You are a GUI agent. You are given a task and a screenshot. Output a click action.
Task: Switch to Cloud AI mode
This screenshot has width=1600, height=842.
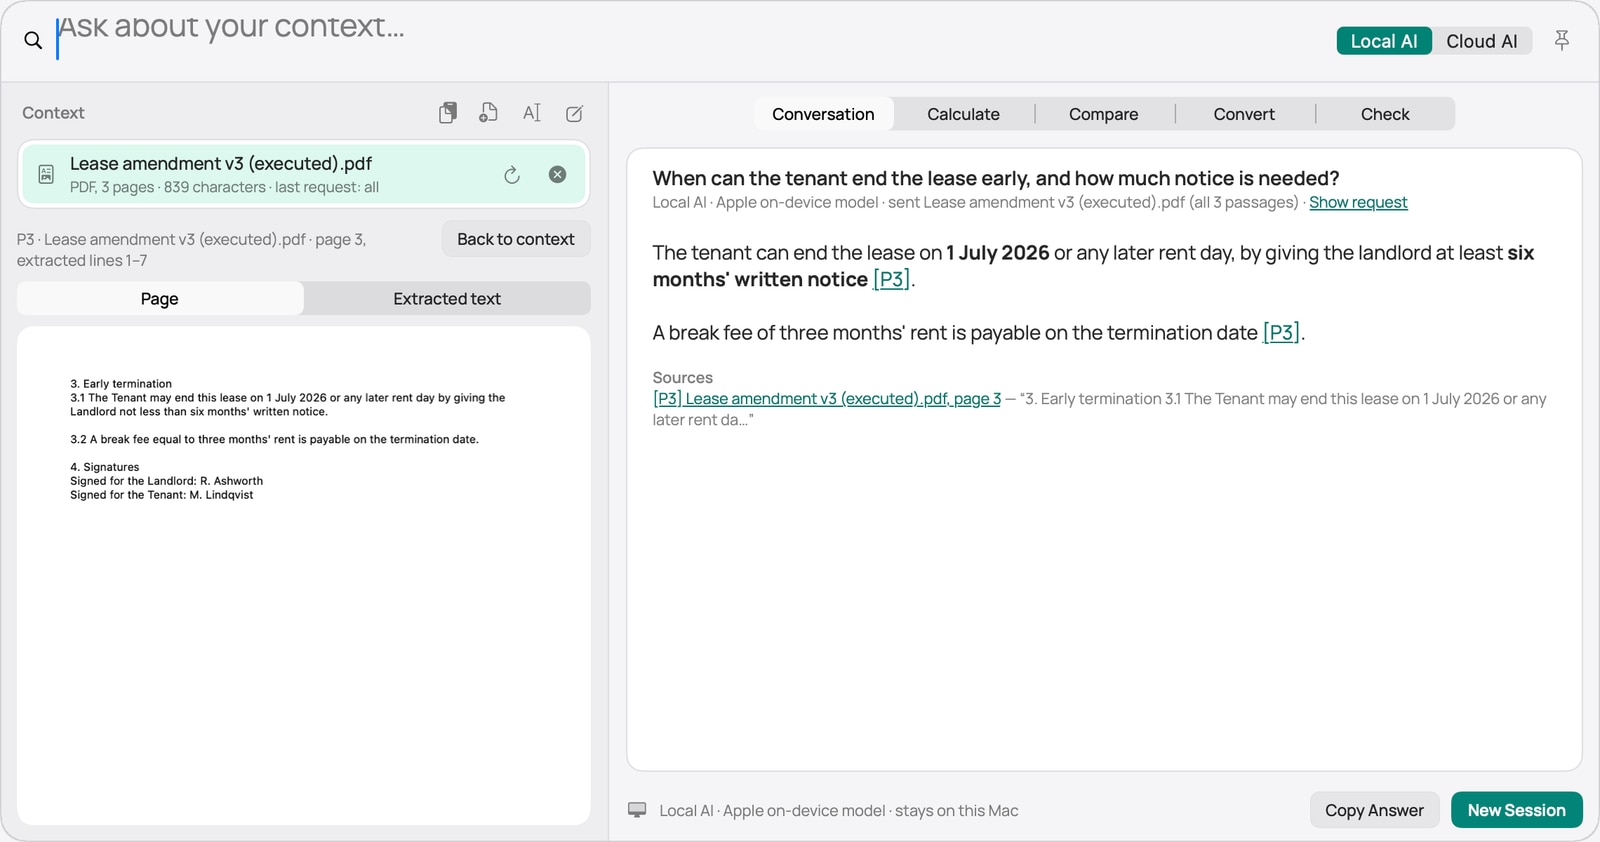[x=1482, y=41]
